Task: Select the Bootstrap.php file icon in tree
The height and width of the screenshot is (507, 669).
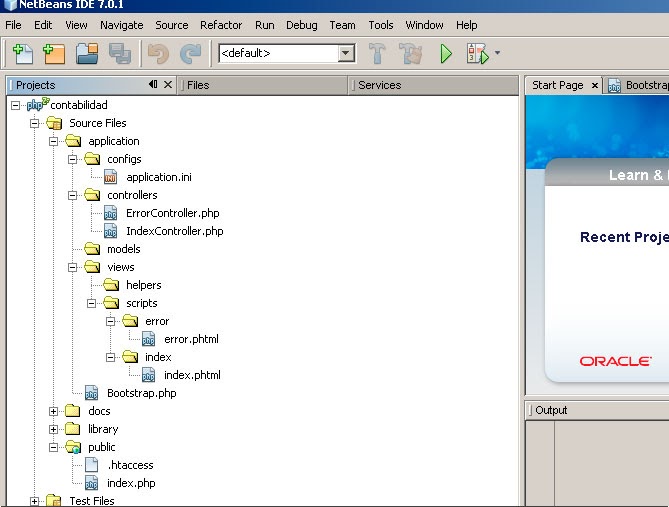Action: pos(91,393)
